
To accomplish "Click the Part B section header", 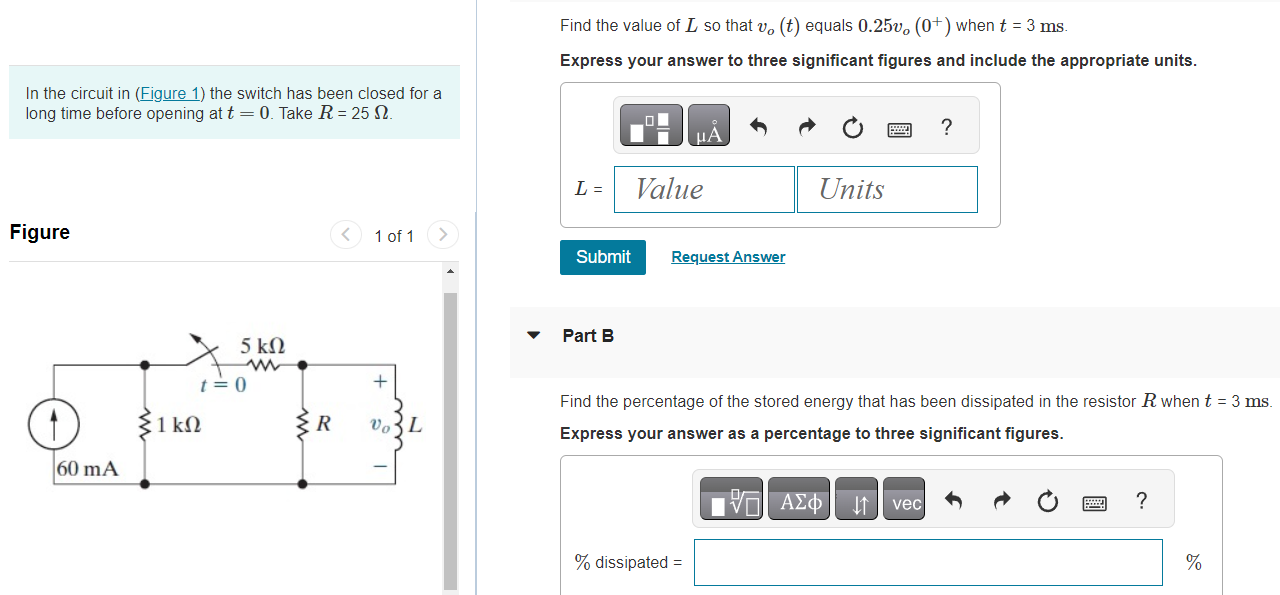I will point(589,336).
